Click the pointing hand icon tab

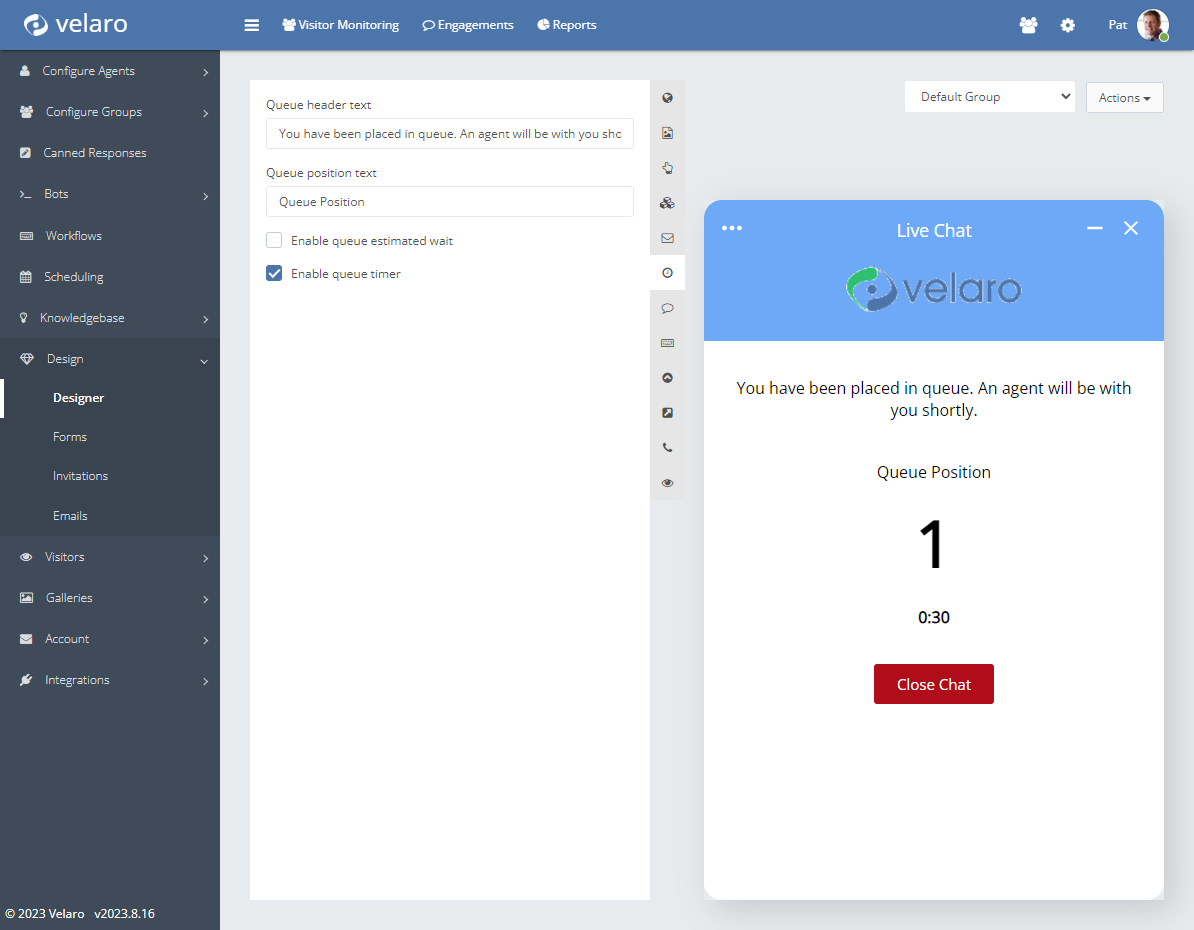667,168
